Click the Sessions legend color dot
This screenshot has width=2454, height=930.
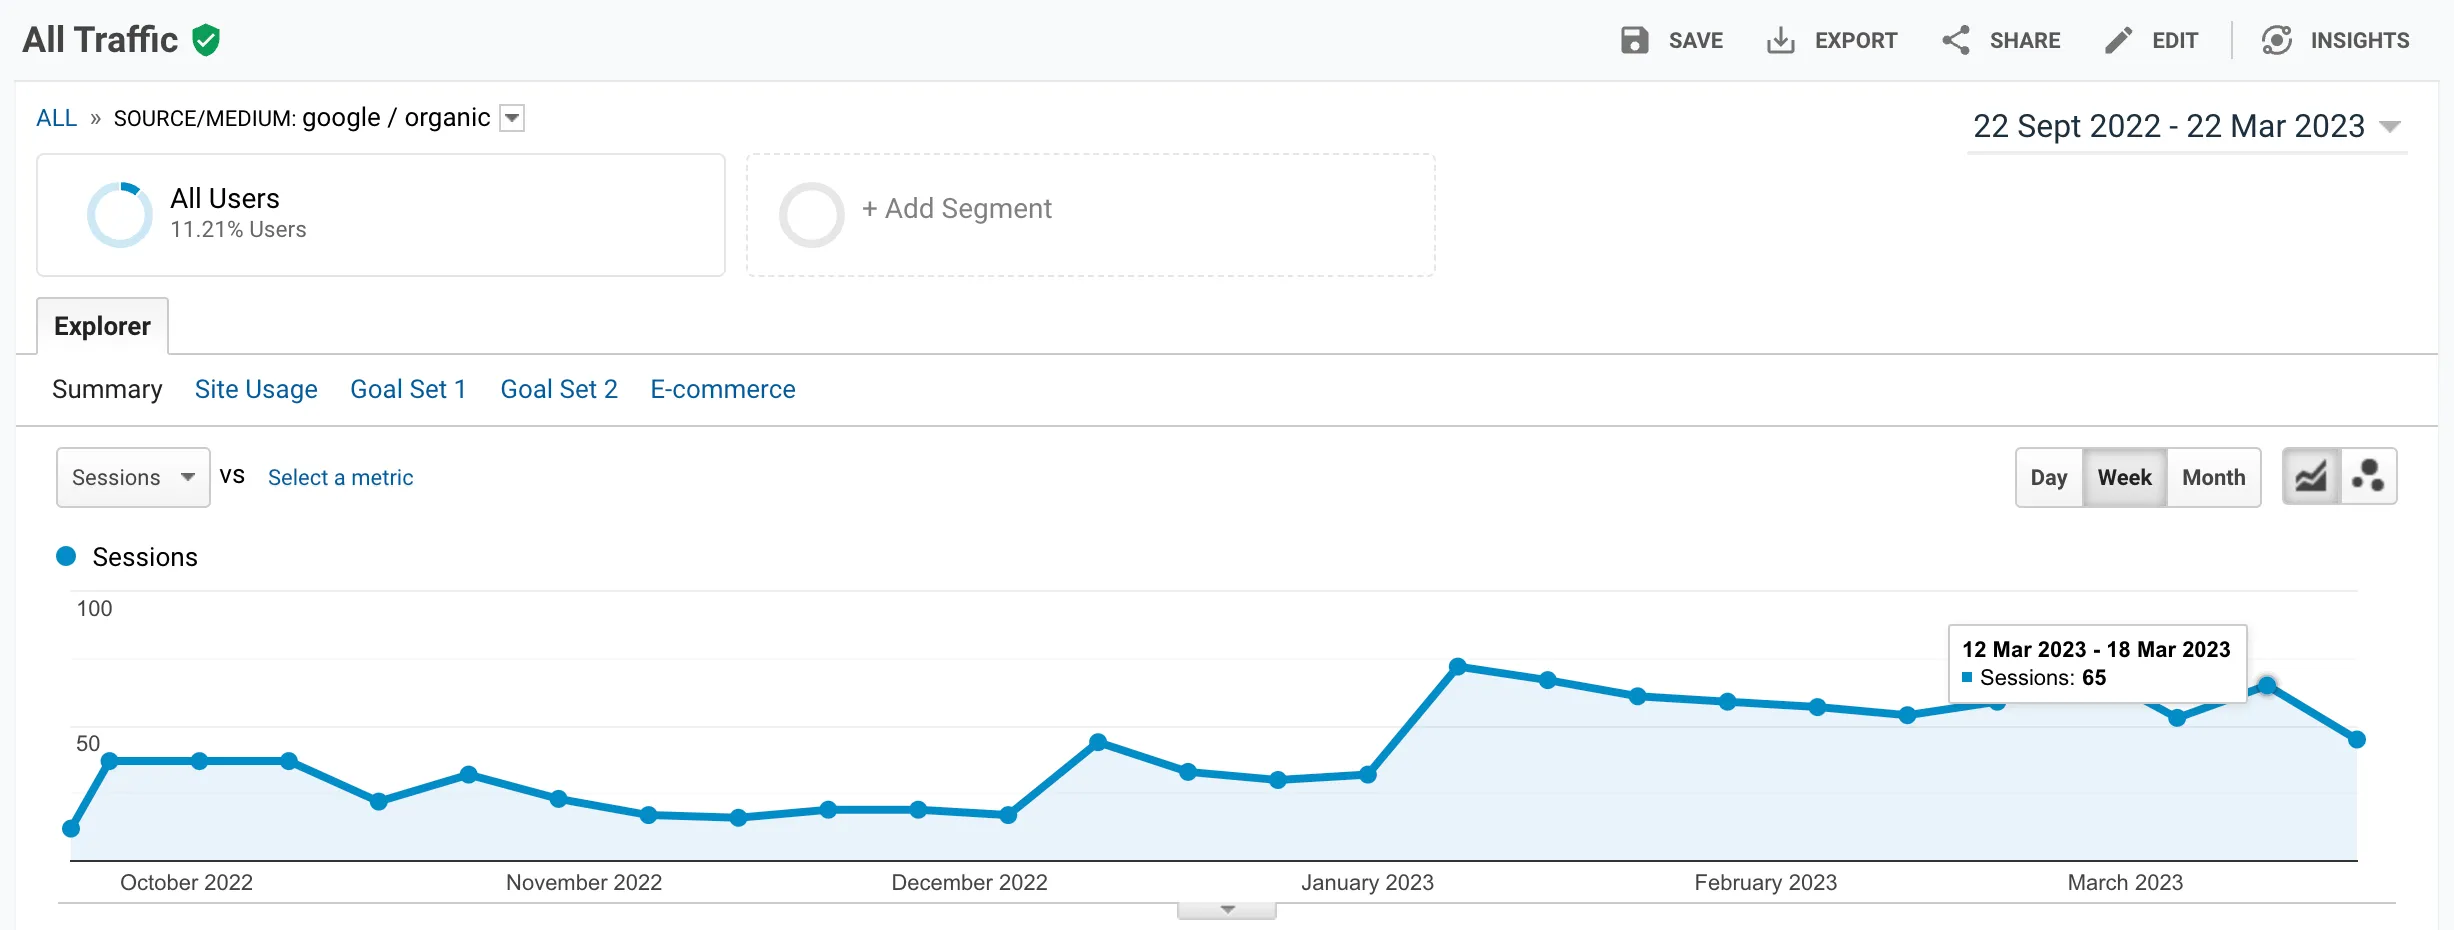click(66, 556)
